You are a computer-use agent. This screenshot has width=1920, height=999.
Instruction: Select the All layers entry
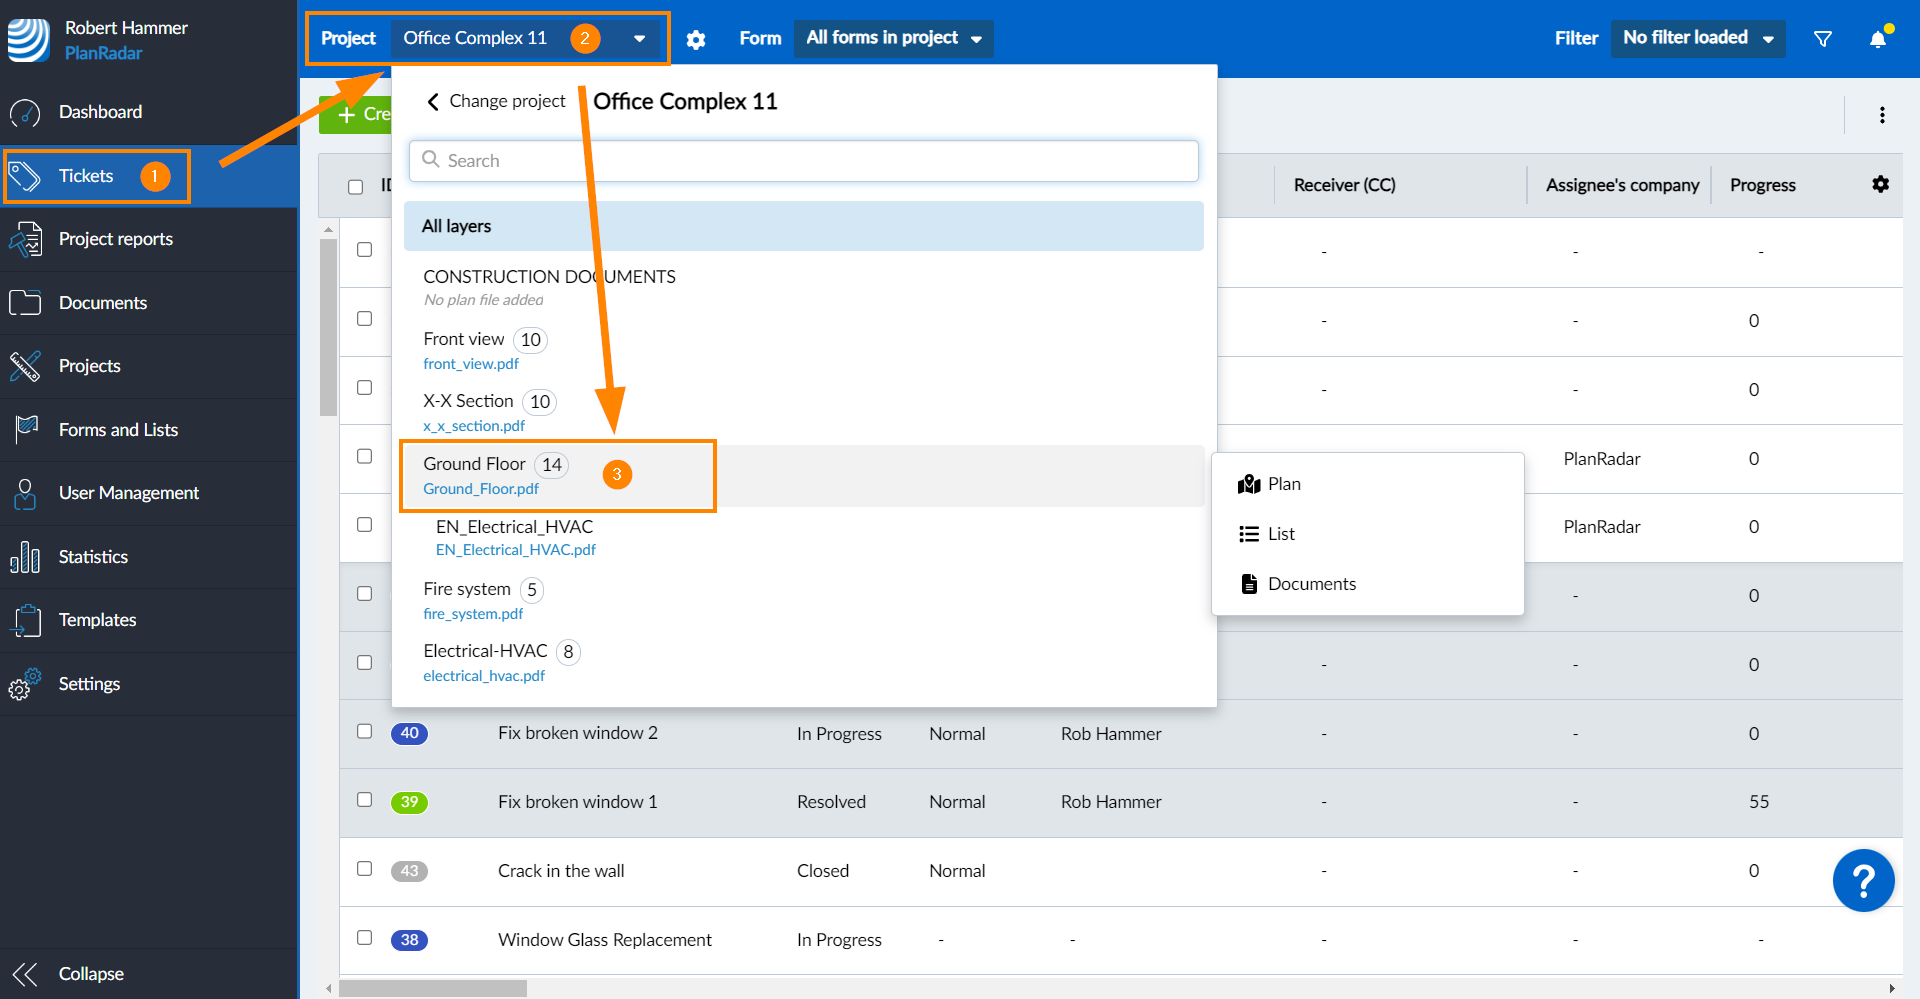[x=803, y=226]
